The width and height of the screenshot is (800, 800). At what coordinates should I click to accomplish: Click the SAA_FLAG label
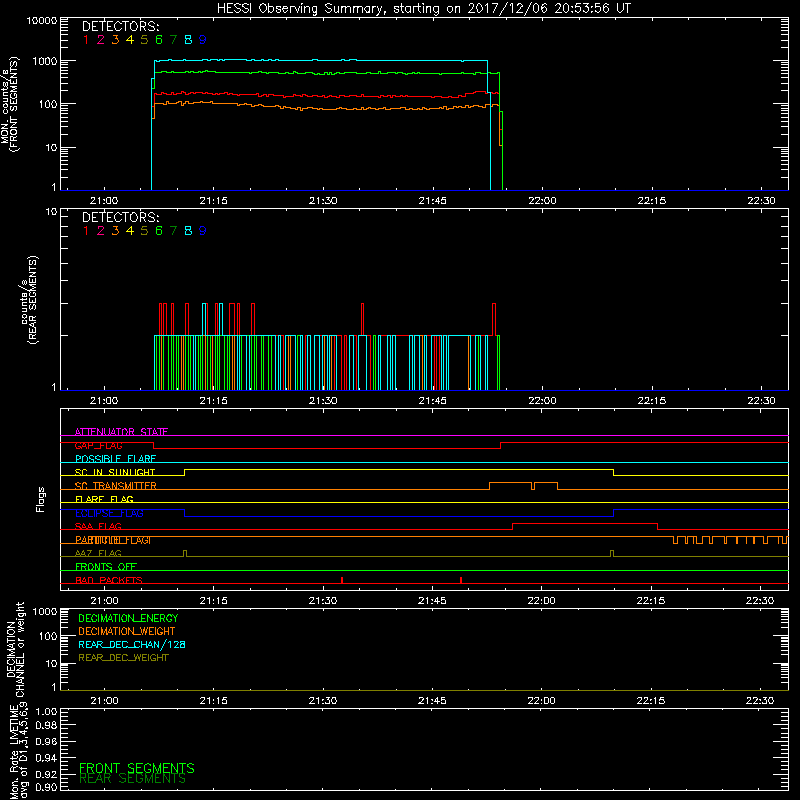[98, 527]
